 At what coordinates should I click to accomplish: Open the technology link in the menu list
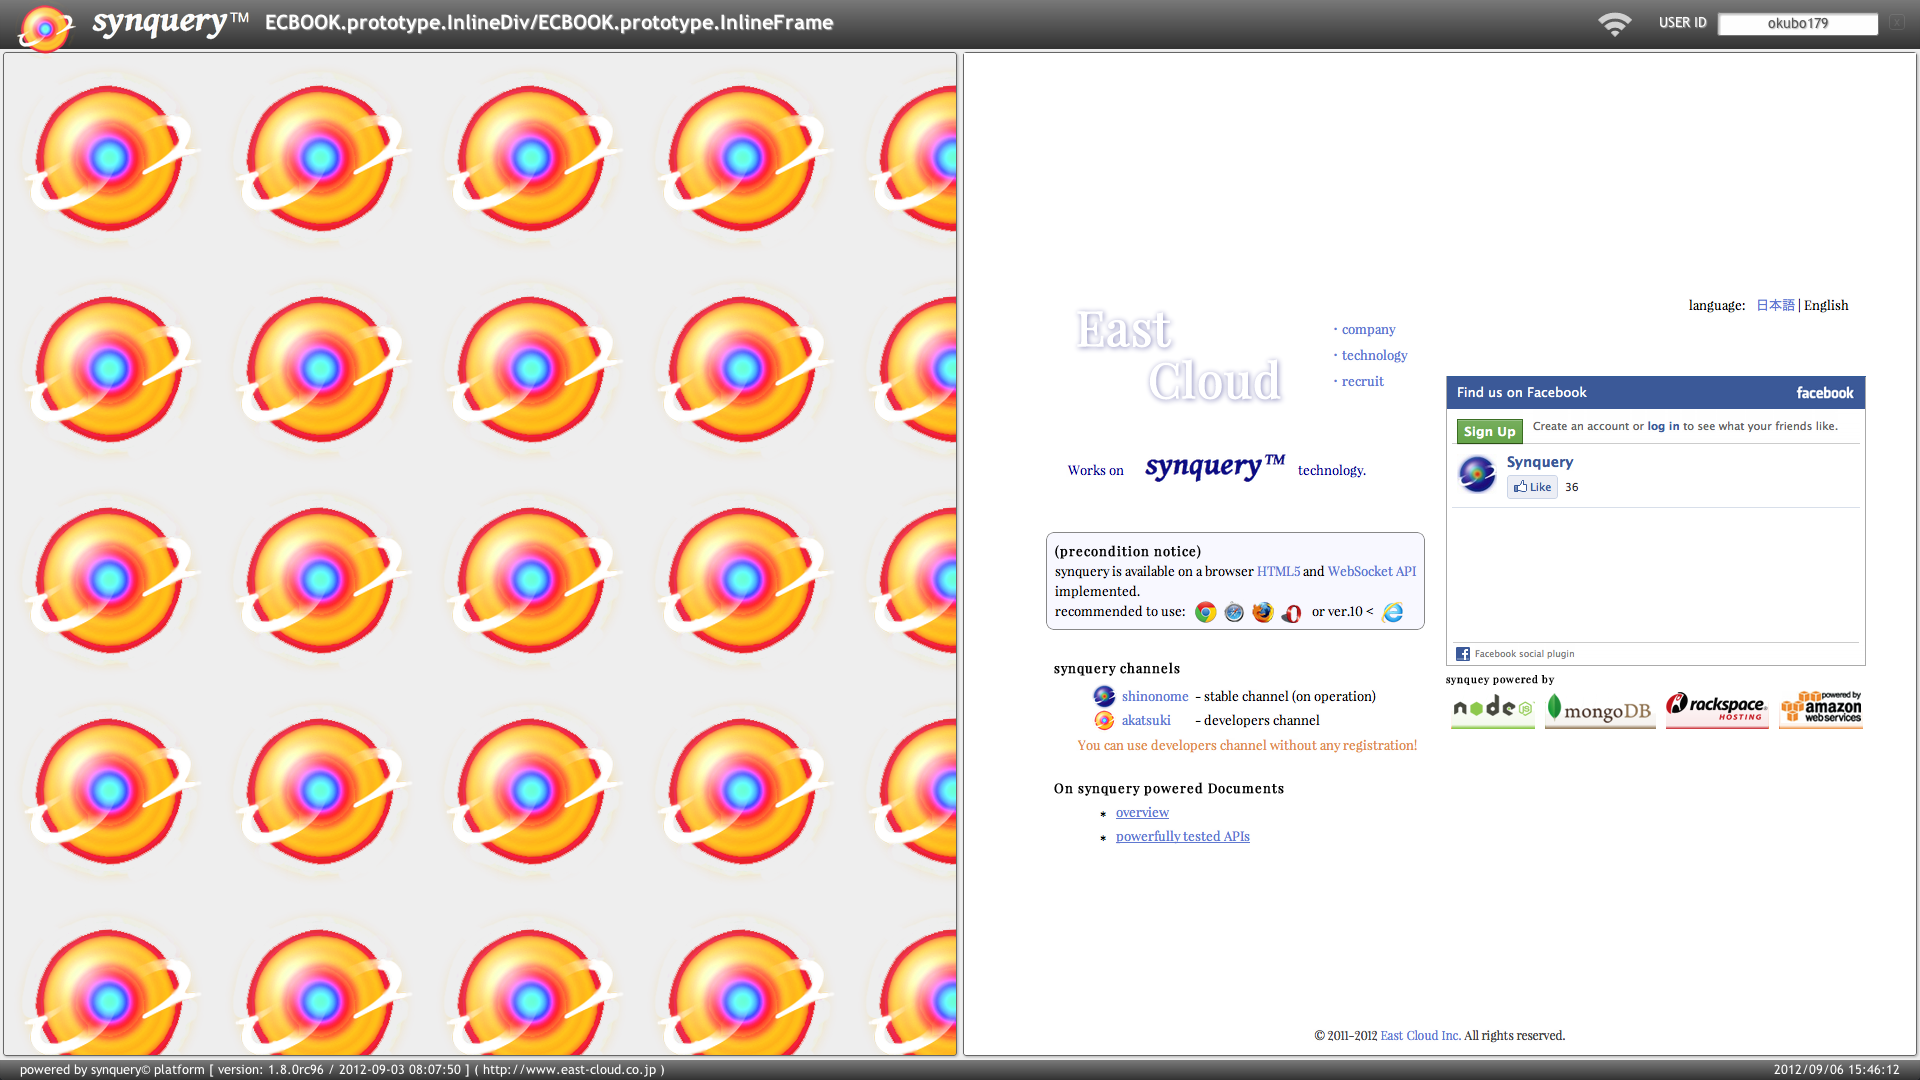[x=1374, y=355]
